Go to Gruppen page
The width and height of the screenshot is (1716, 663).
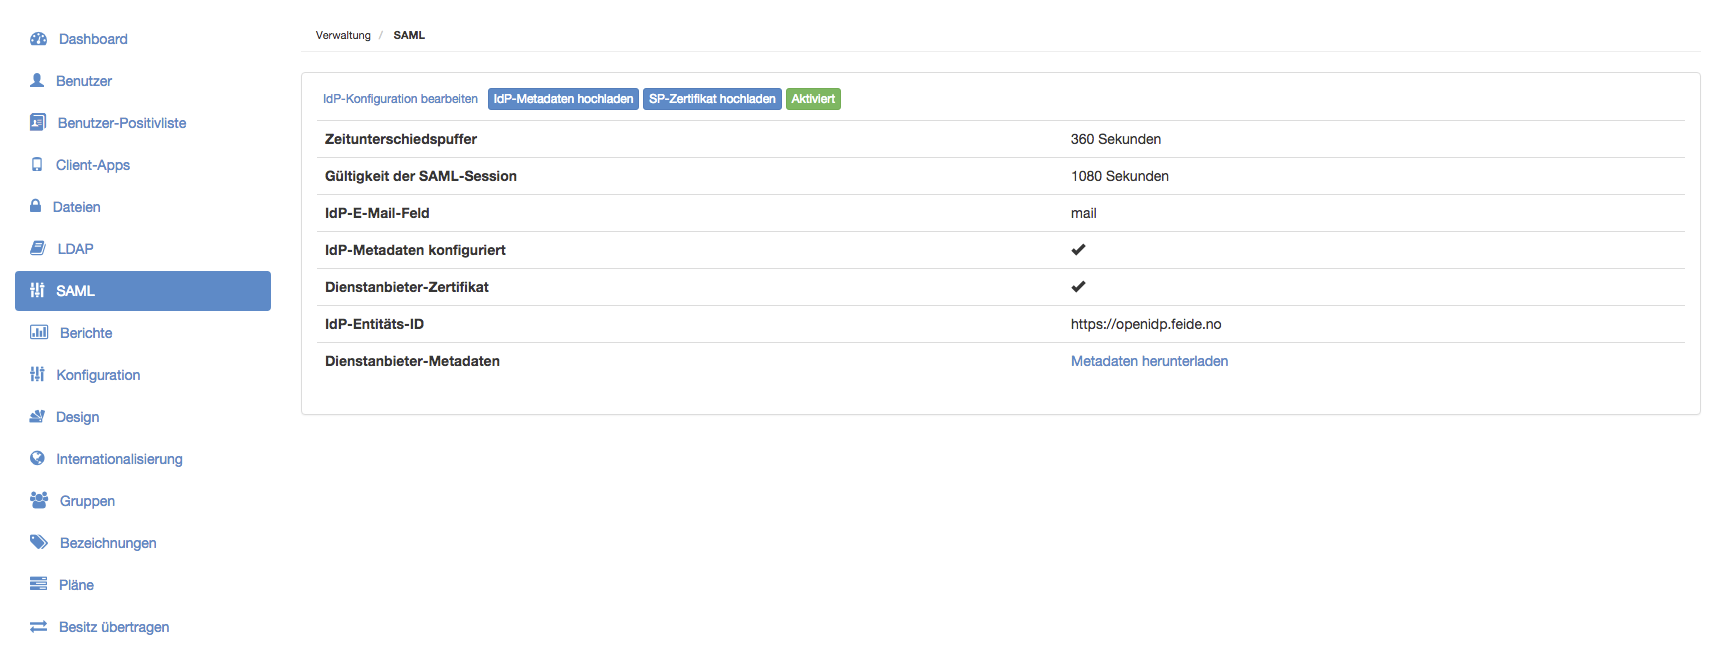click(x=87, y=501)
